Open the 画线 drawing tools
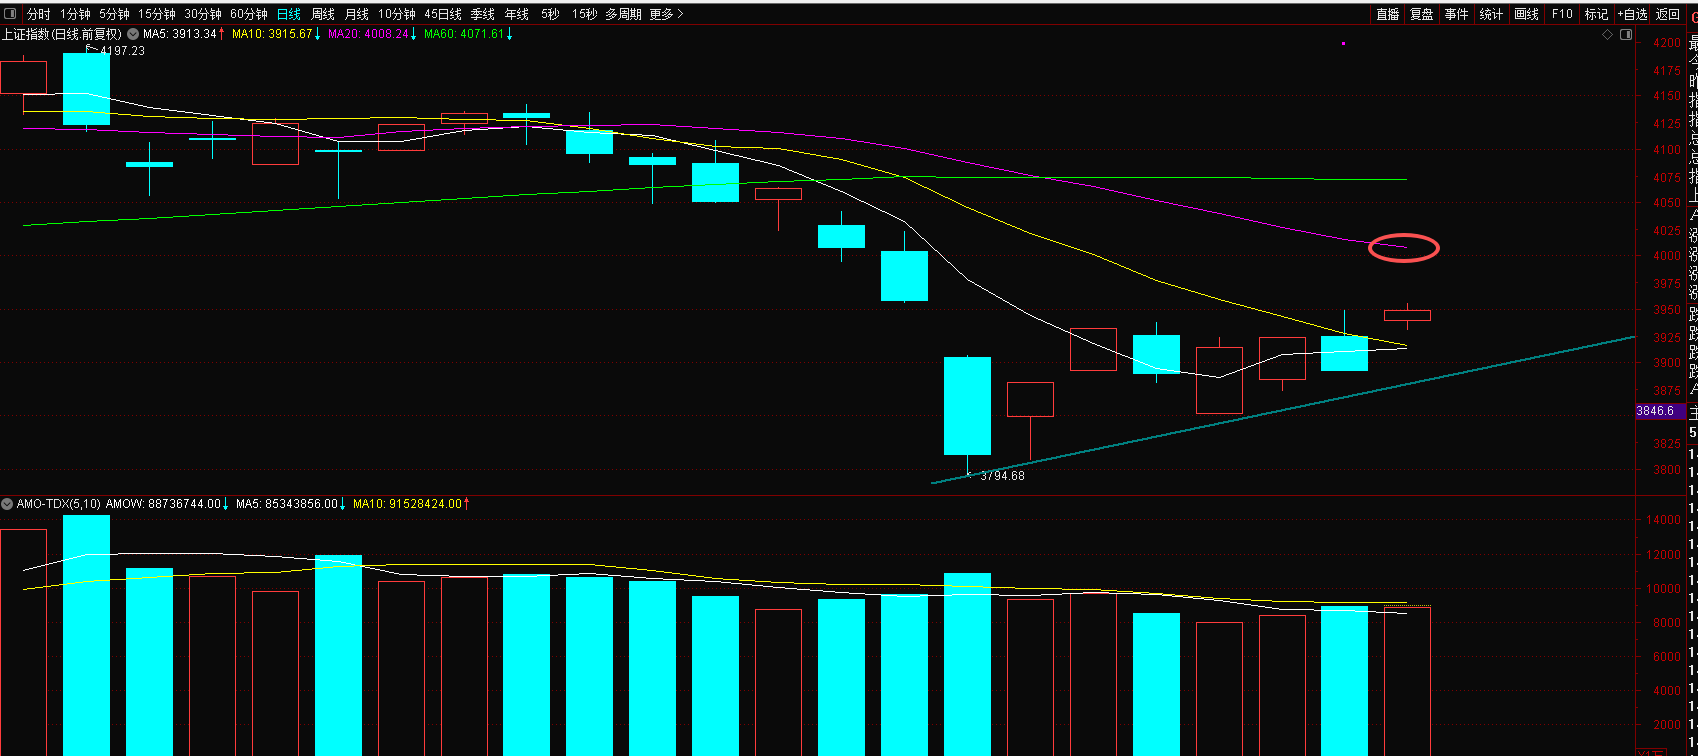The image size is (1698, 756). 1526,14
